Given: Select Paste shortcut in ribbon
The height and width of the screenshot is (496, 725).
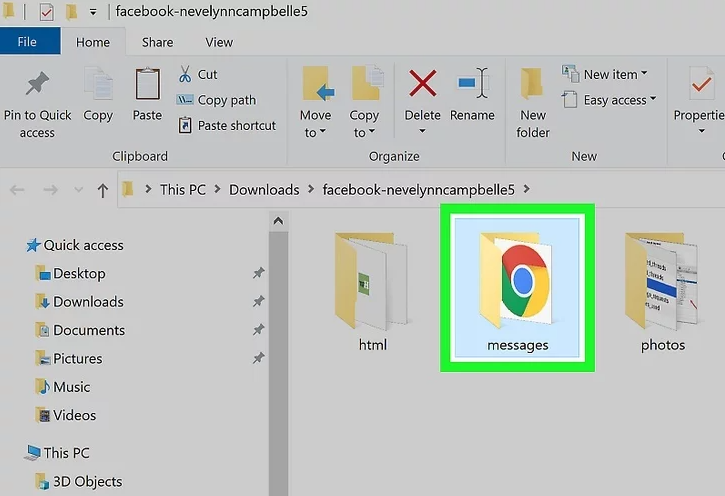Looking at the screenshot, I should click(x=227, y=125).
